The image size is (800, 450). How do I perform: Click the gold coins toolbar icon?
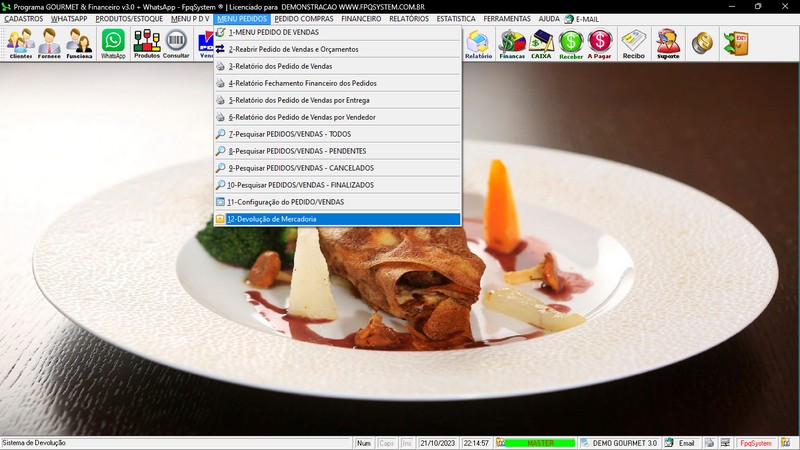coord(703,43)
